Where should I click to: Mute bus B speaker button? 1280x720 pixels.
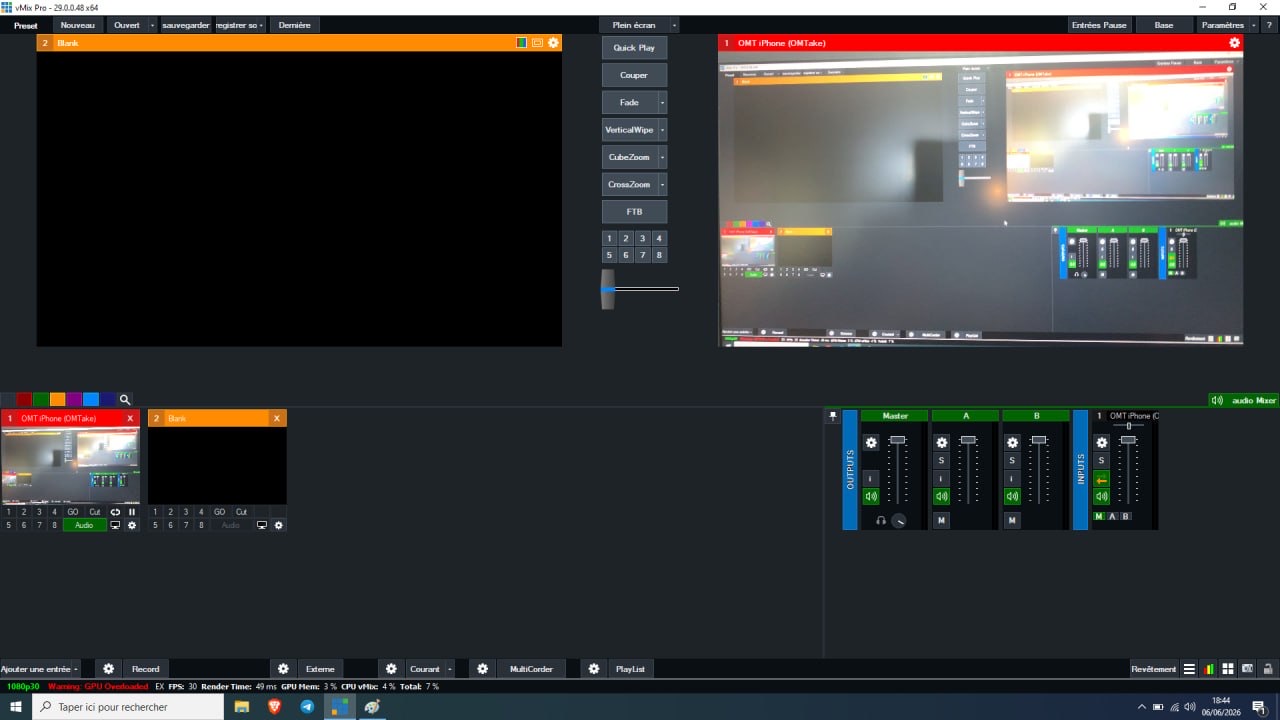(1012, 496)
